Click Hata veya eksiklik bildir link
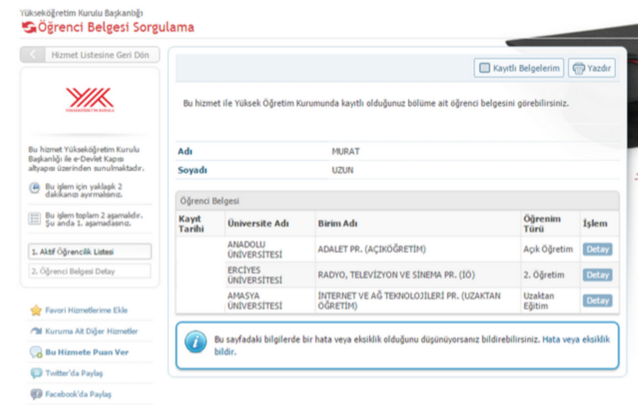The width and height of the screenshot is (639, 405). point(576,339)
